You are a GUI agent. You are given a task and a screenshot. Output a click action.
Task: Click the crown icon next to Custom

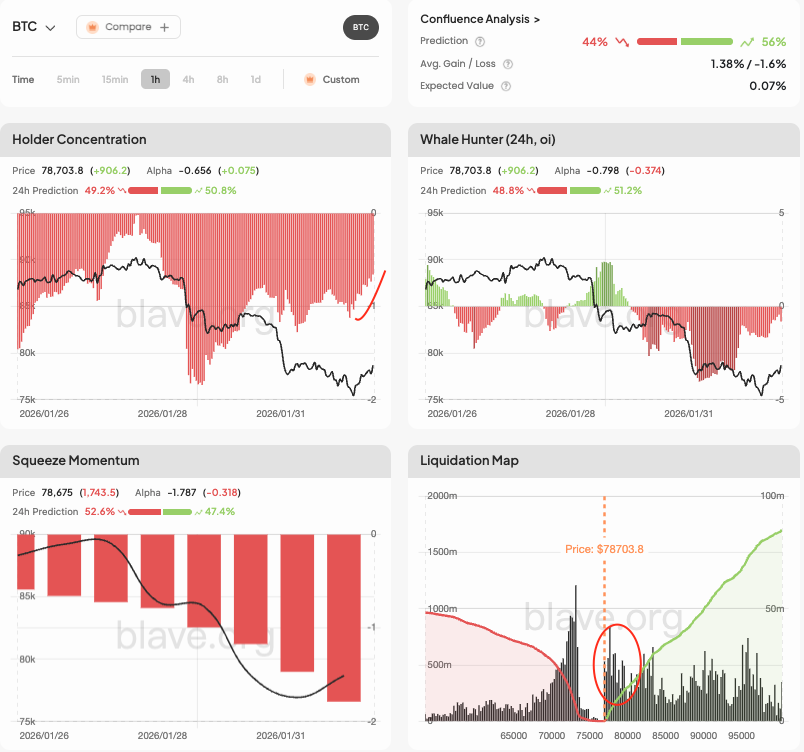[309, 80]
